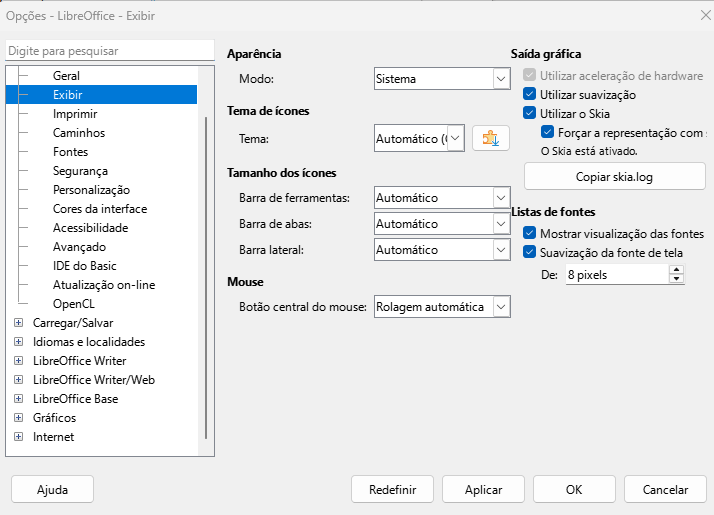Screen dimensions: 714x515
Task: Expand the Gráficos tree node
Action: [19, 418]
